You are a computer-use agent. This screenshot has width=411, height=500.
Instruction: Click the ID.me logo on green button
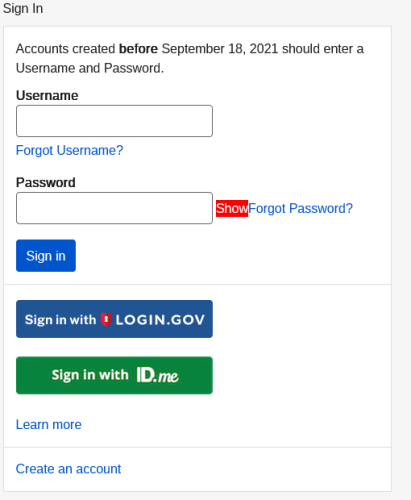click(x=157, y=375)
